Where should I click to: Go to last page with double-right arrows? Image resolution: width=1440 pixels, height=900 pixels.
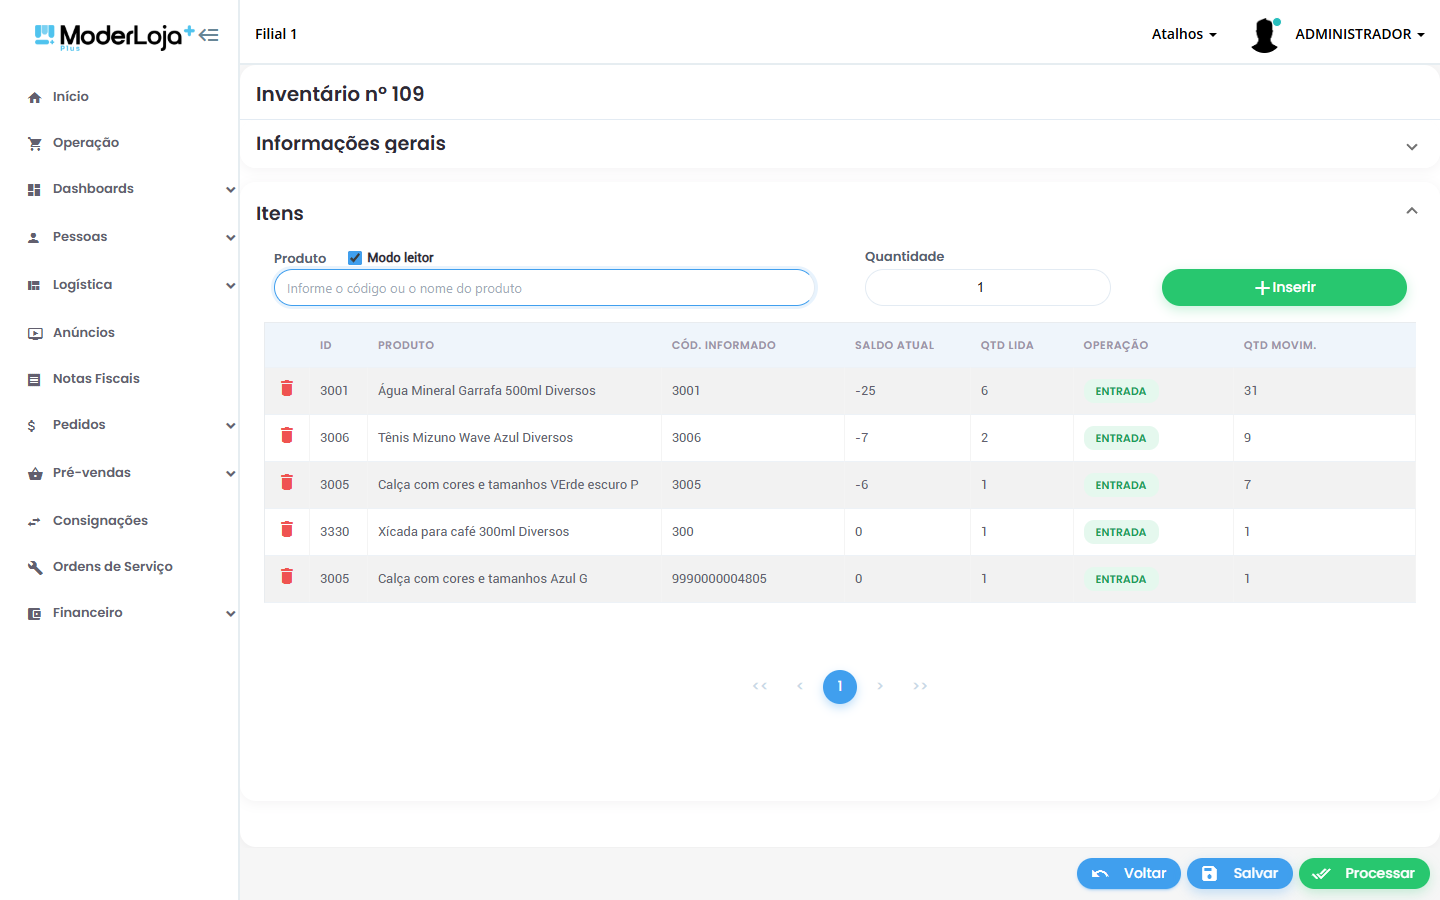920,686
